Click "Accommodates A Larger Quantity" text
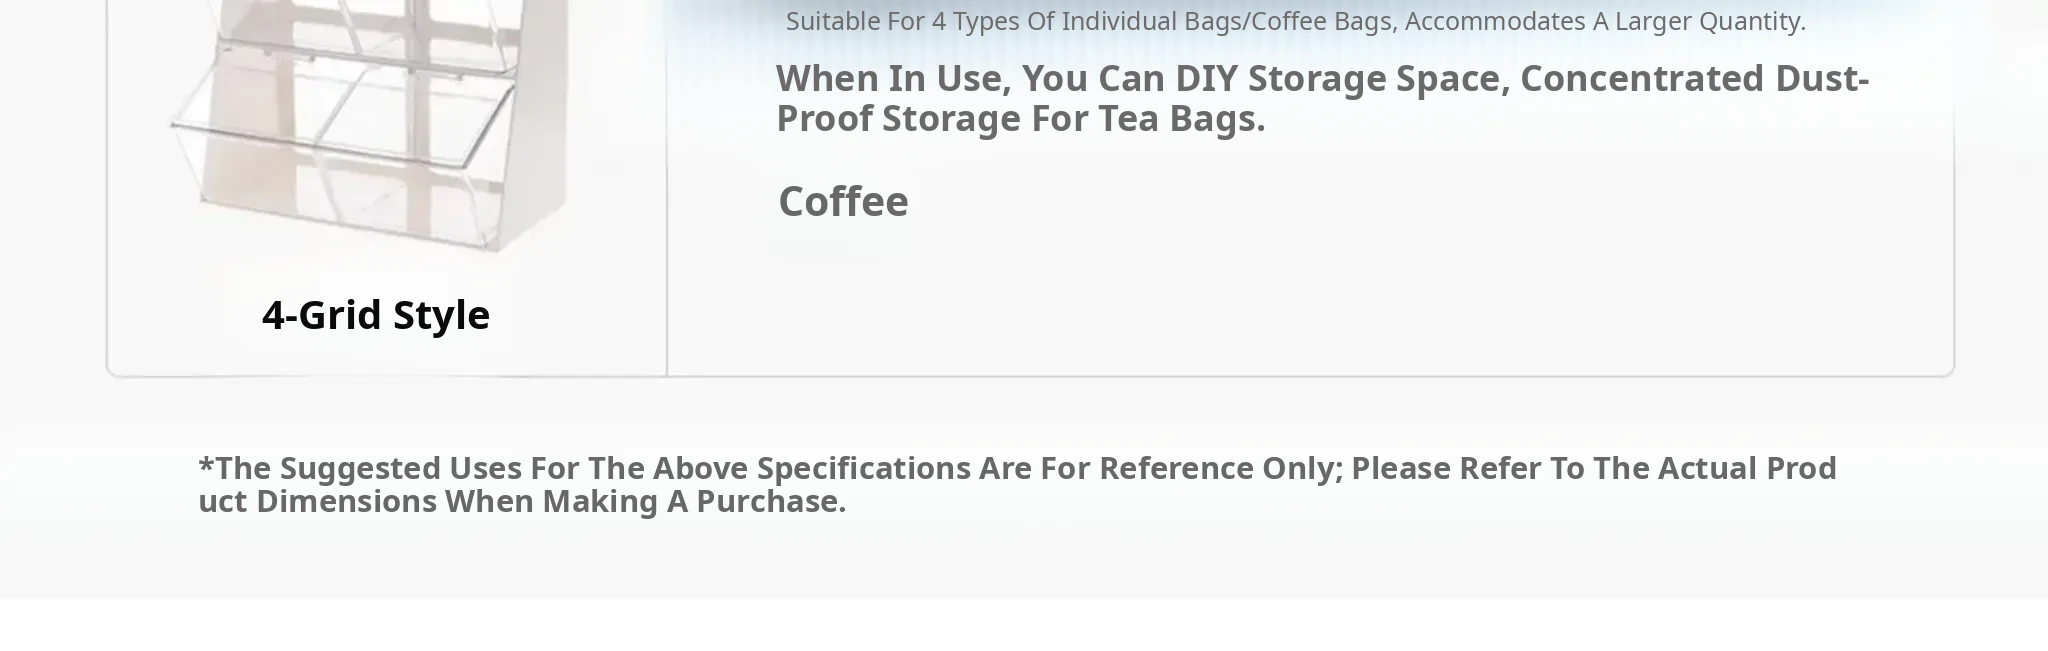 click(x=1604, y=21)
